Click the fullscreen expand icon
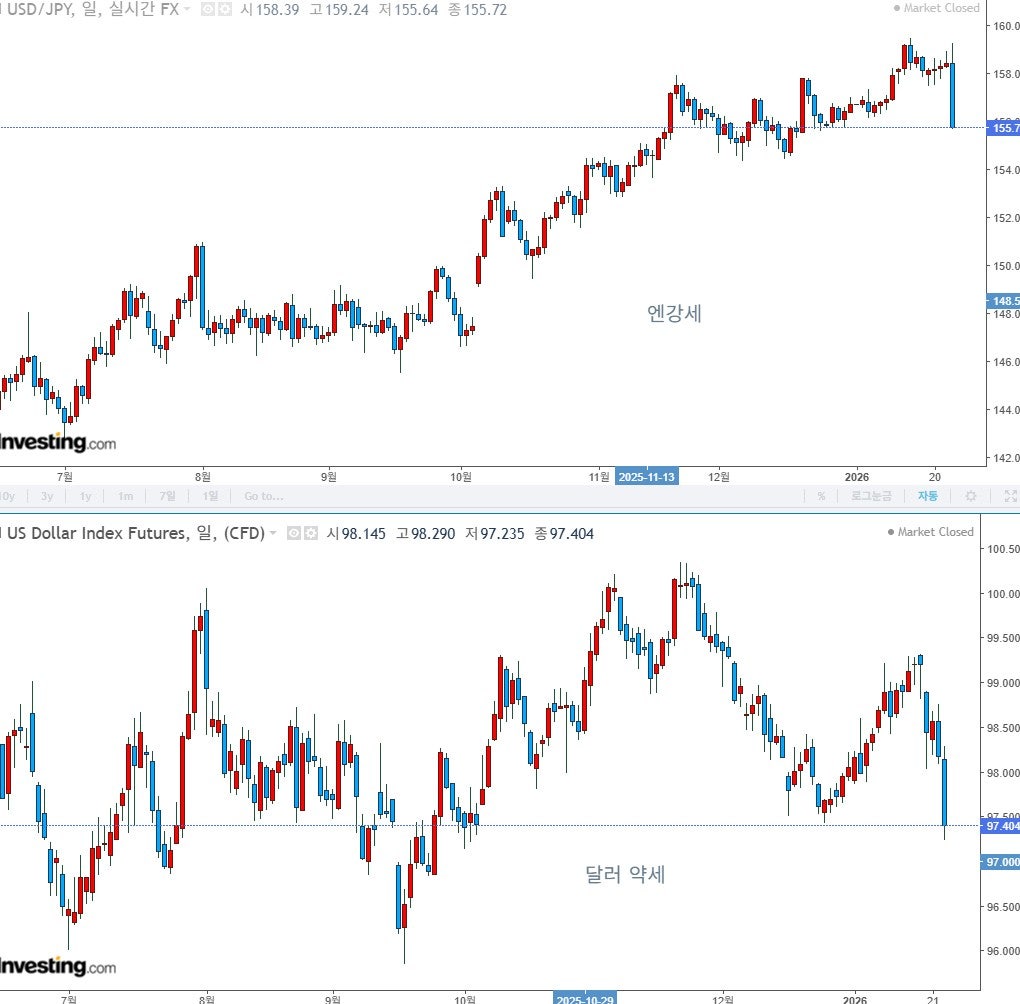The height and width of the screenshot is (1004, 1020). 1010,496
